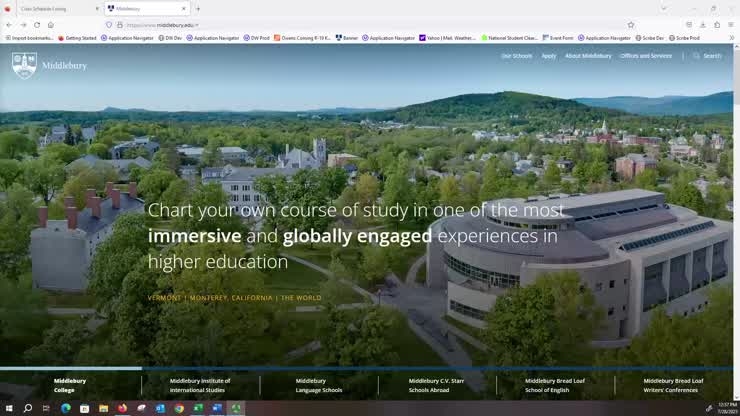This screenshot has height=416, width=740.
Task: Open Windows taskbar search
Action: pos(28,408)
